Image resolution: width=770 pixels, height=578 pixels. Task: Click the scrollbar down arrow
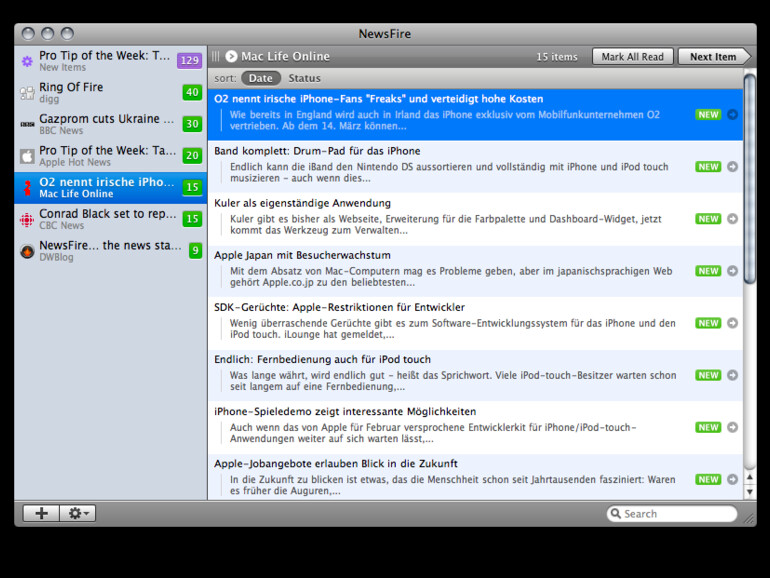click(750, 492)
